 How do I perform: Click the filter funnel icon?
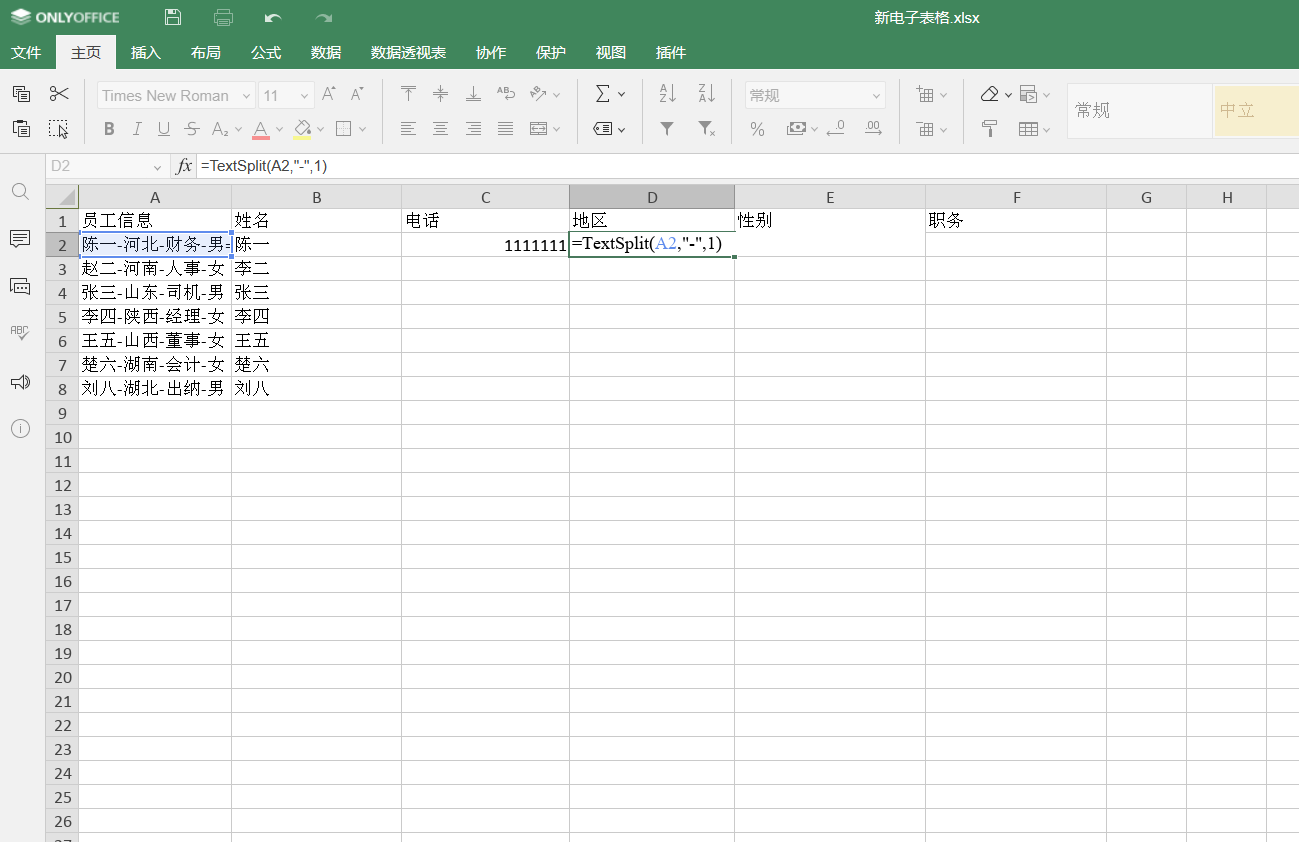click(x=666, y=130)
